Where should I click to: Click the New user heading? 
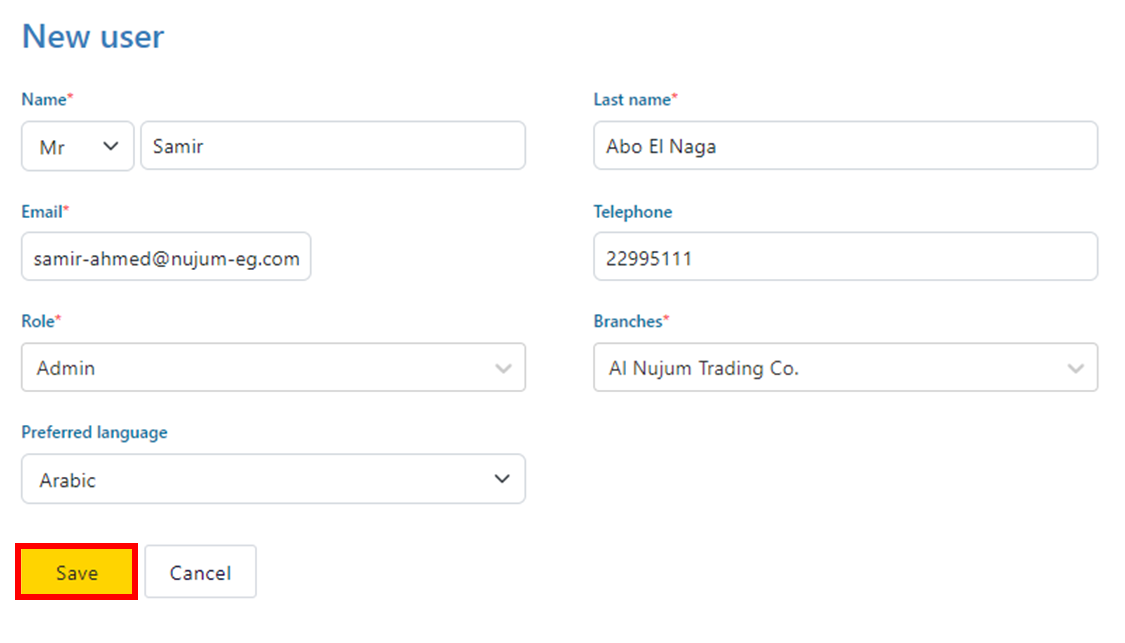click(x=93, y=37)
